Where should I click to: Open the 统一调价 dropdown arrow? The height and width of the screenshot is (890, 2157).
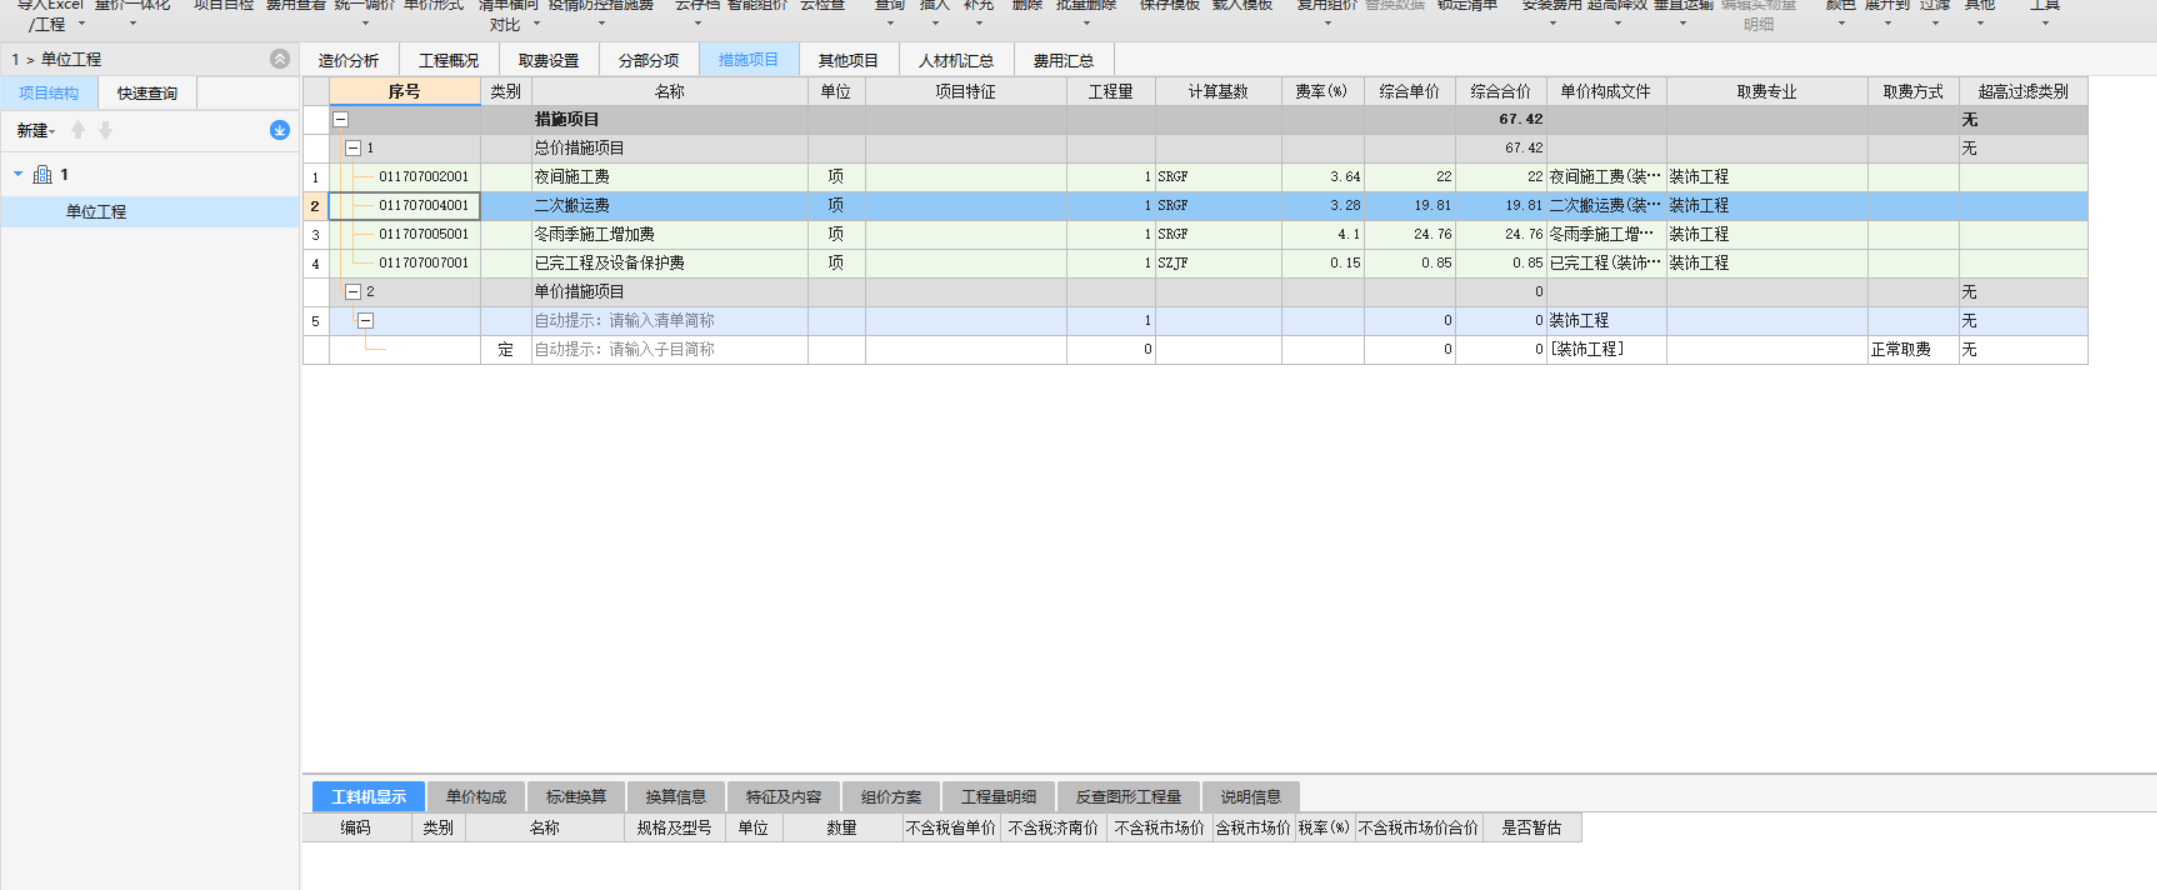[365, 23]
